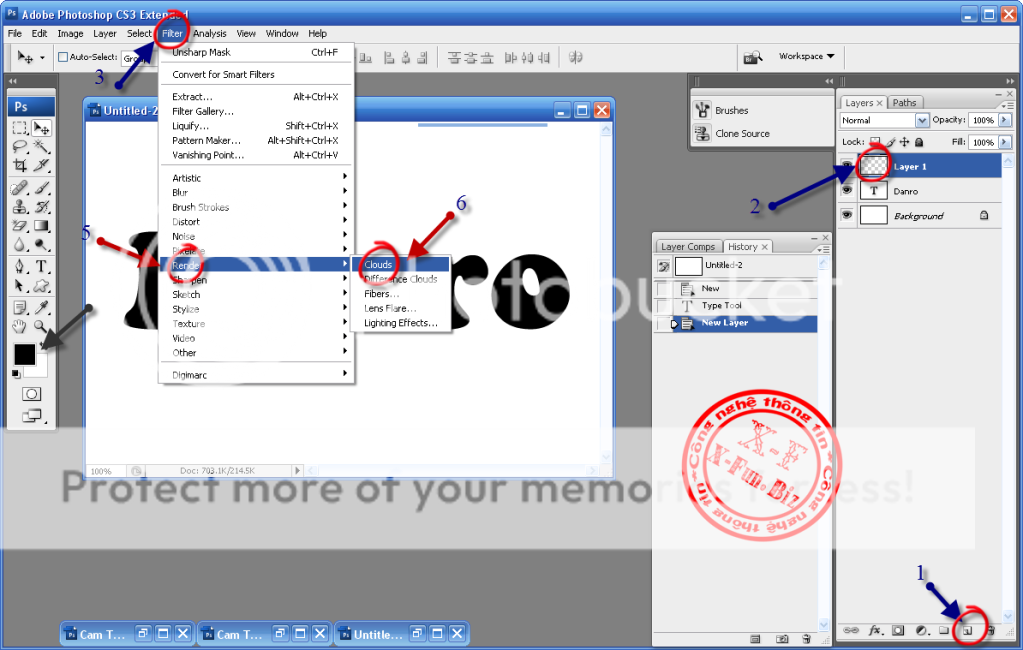This screenshot has height=650, width=1023.
Task: Select the Clone Stamp tool
Action: click(20, 207)
